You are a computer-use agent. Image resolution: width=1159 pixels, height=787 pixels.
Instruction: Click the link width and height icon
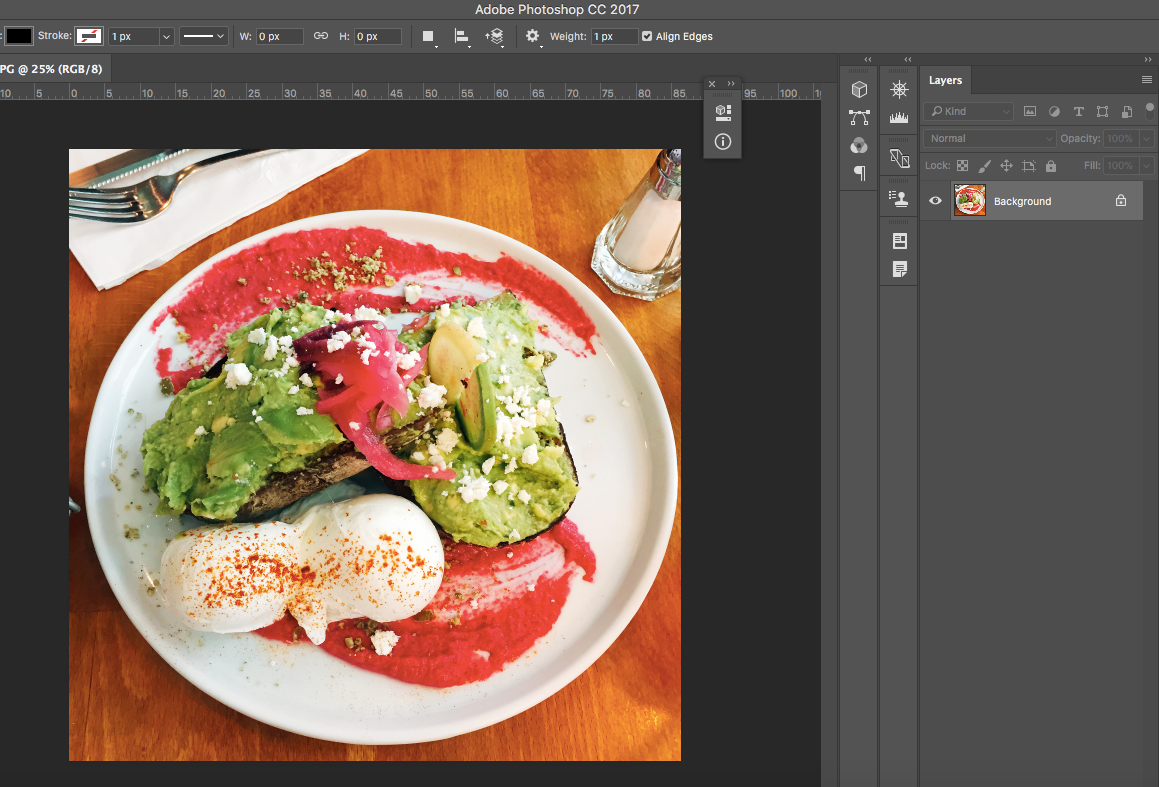tap(320, 35)
